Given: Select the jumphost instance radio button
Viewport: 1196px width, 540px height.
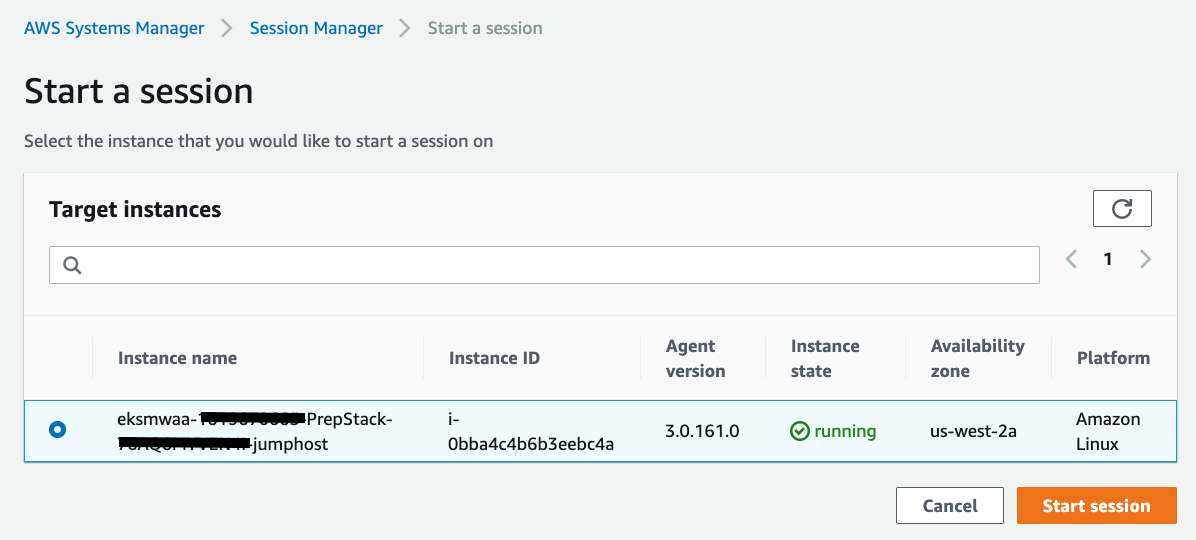Looking at the screenshot, I should tap(58, 430).
